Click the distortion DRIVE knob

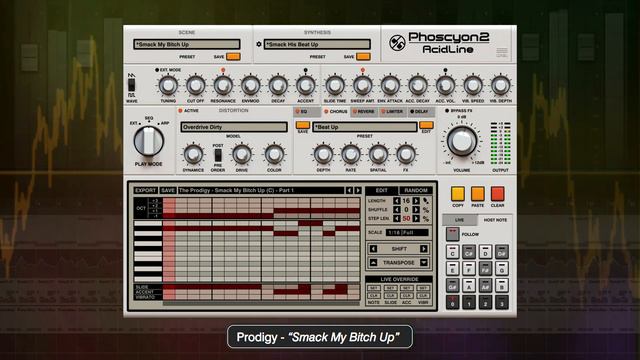[x=242, y=155]
